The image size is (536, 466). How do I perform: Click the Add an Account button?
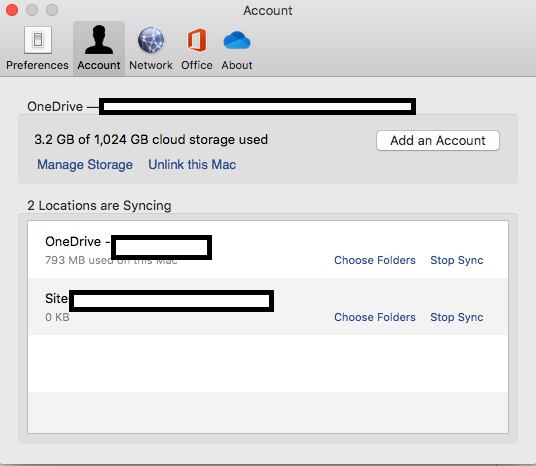tap(438, 141)
